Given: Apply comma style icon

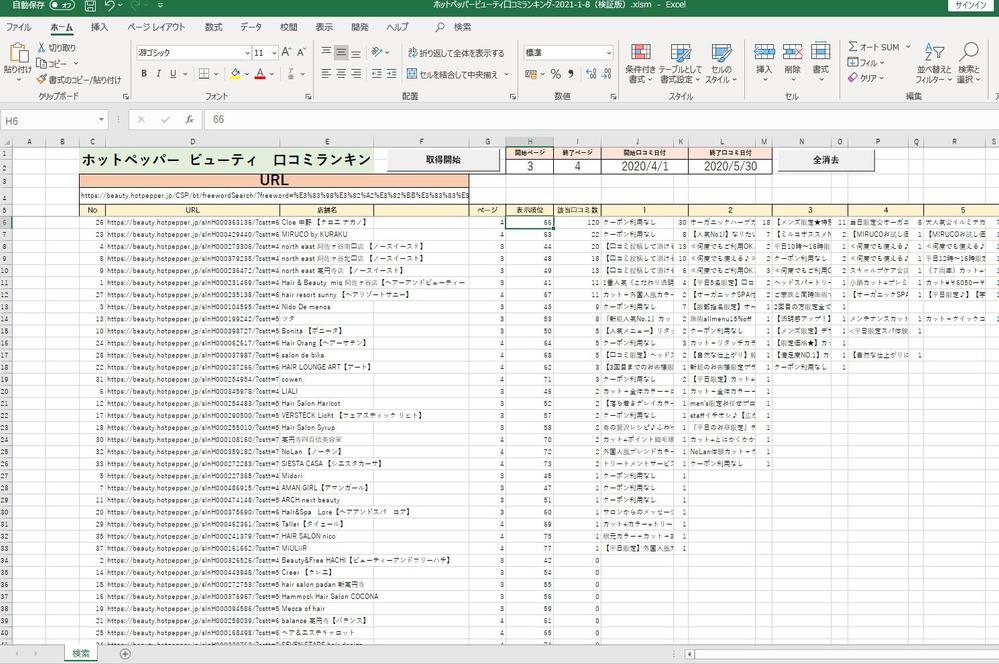Looking at the screenshot, I should pyautogui.click(x=571, y=74).
